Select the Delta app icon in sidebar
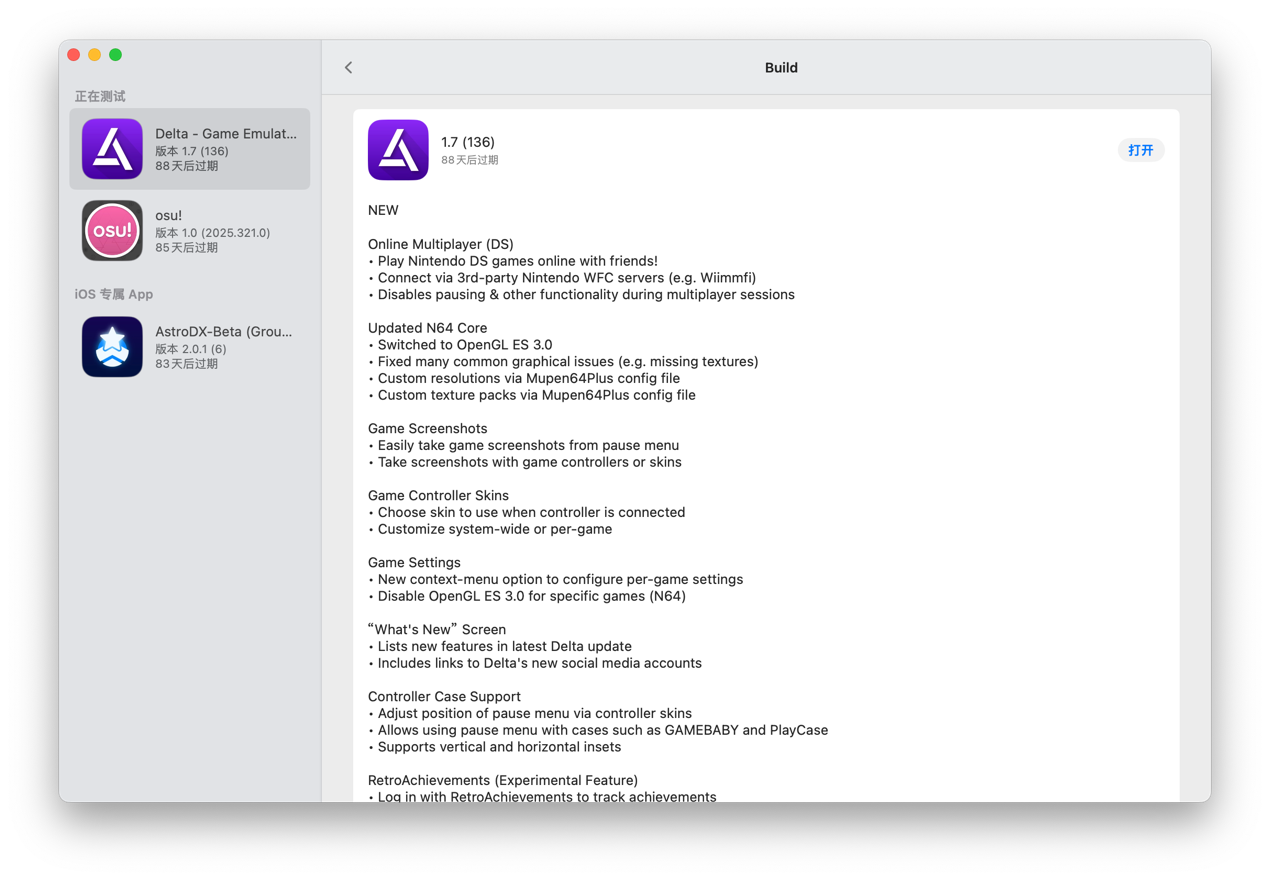Image resolution: width=1270 pixels, height=880 pixels. pyautogui.click(x=112, y=149)
